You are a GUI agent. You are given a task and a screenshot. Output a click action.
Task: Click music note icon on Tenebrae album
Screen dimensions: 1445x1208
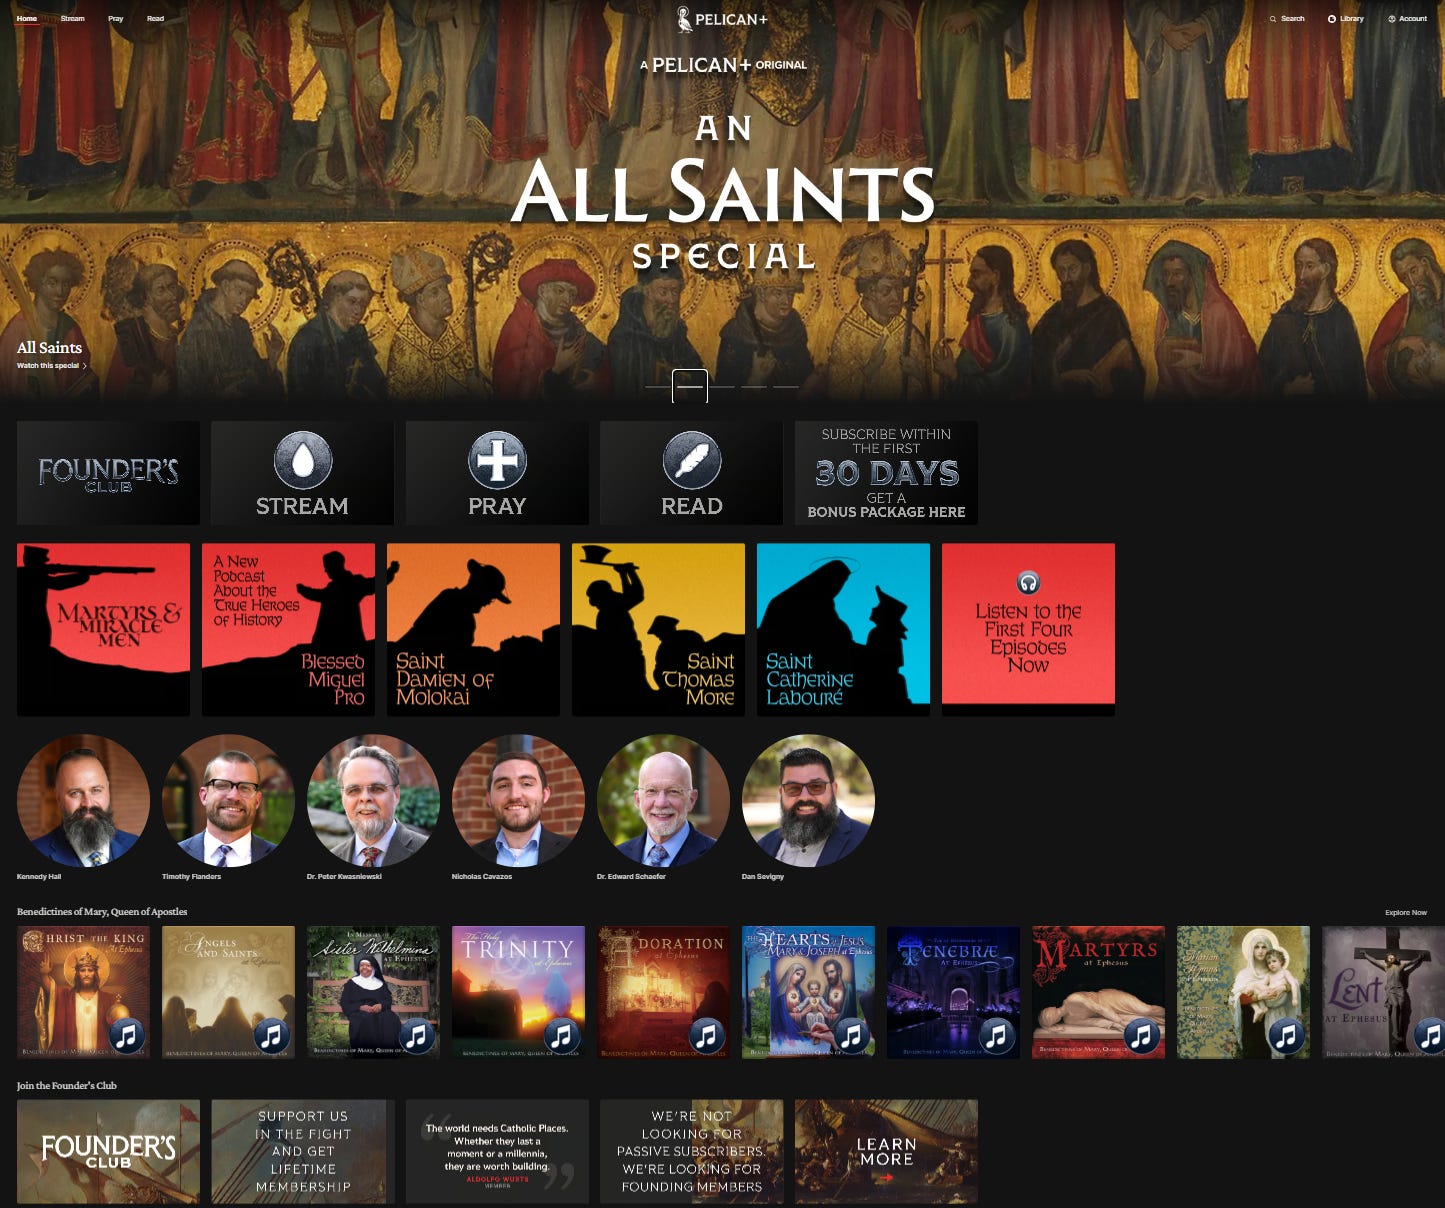pyautogui.click(x=996, y=1035)
